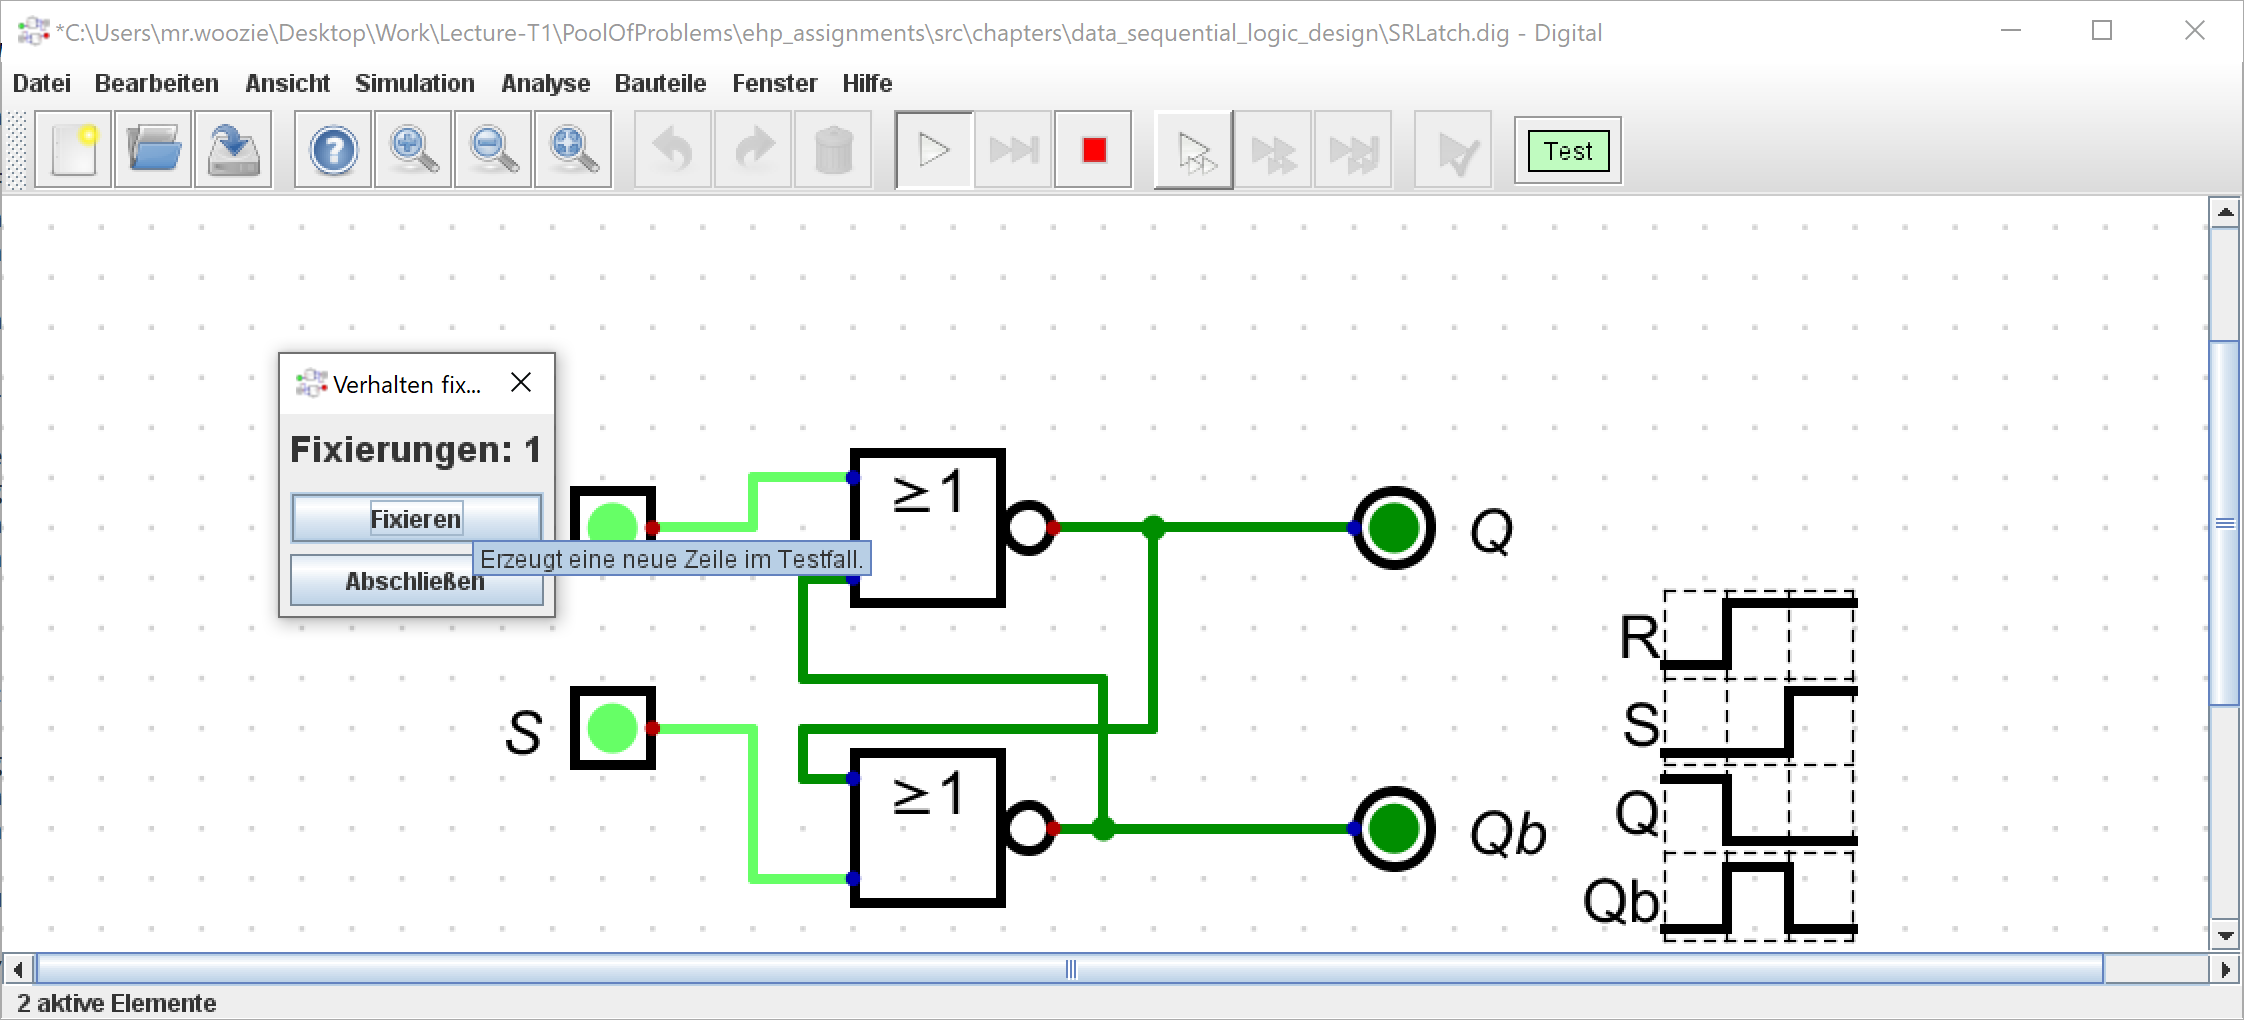
Task: Run gate steps until stable
Action: click(x=1353, y=150)
